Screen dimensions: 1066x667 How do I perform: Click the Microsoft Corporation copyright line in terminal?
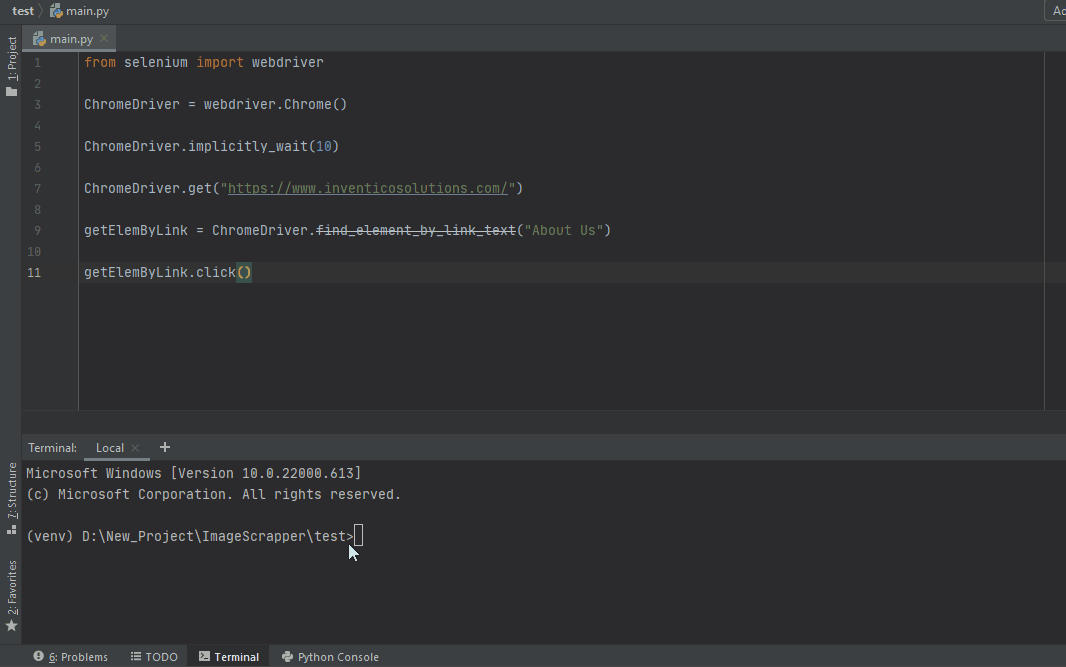(x=213, y=494)
